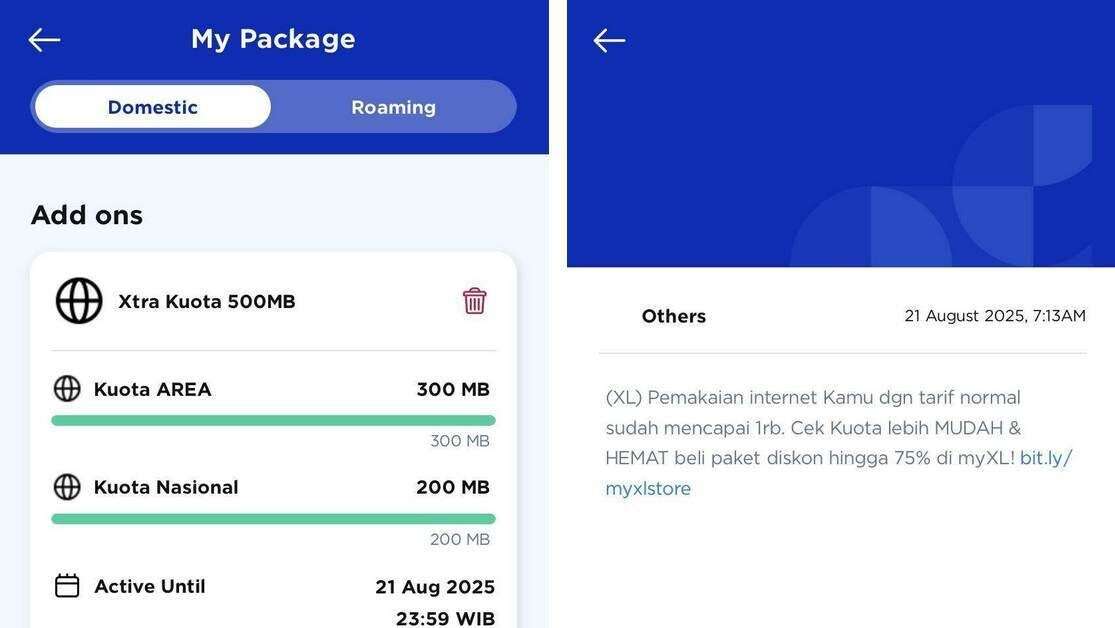Tap back arrow on message detail screen
This screenshot has width=1115, height=628.
pos(609,41)
